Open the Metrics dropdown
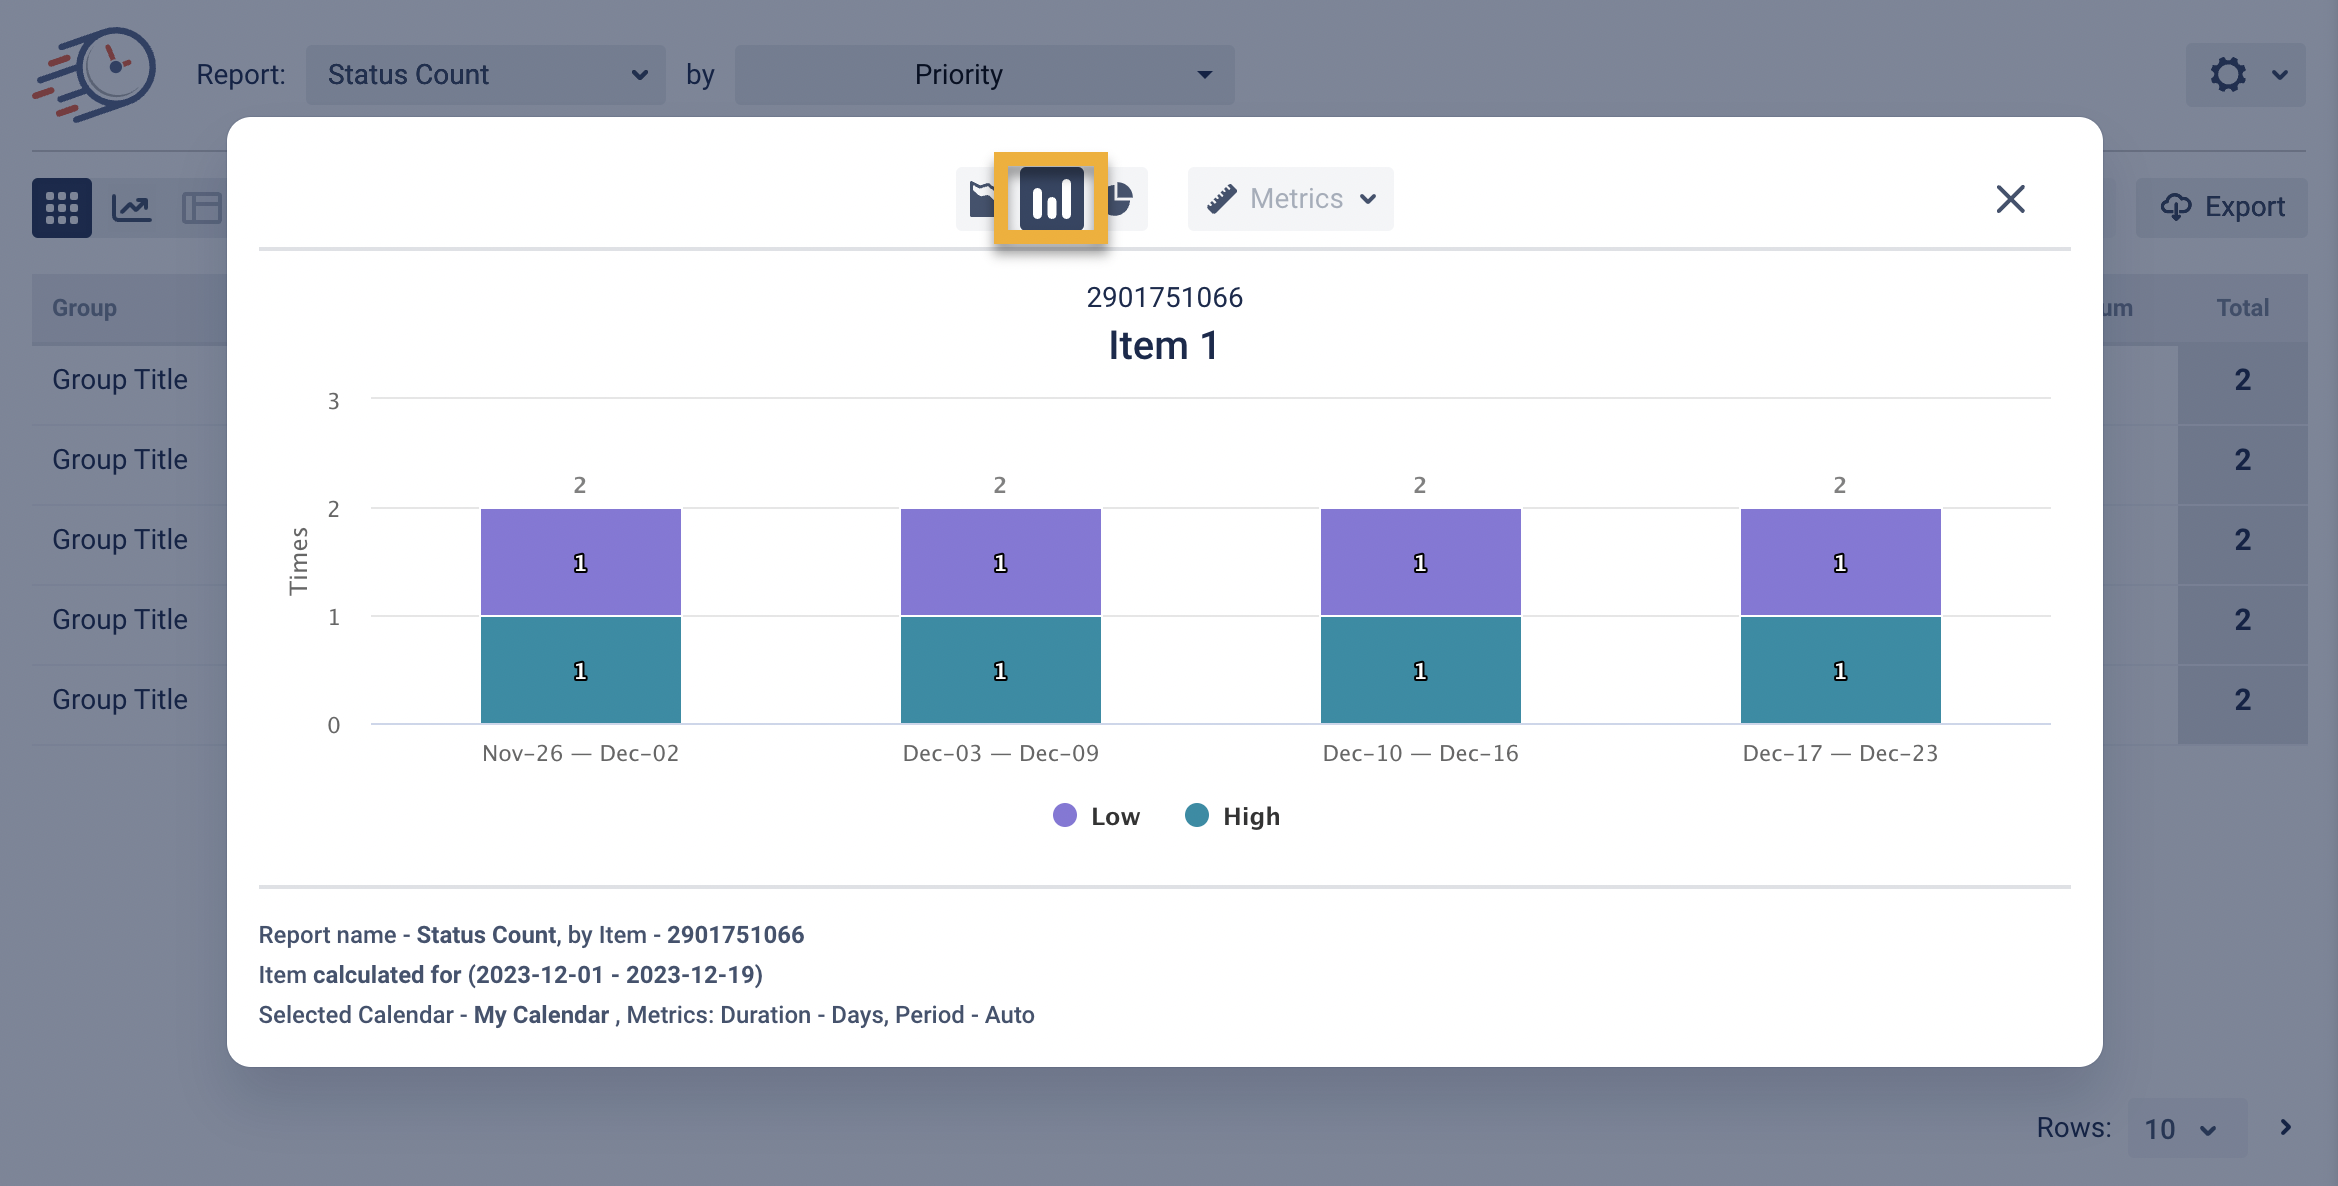Viewport: 2338px width, 1186px height. click(x=1290, y=199)
